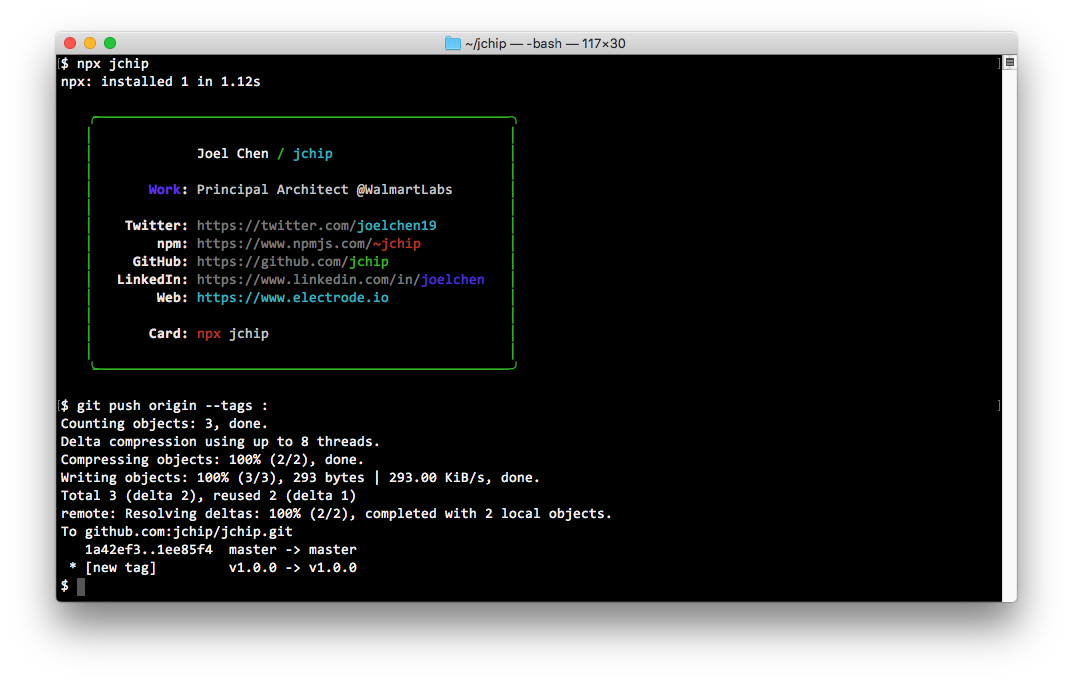This screenshot has height=682, width=1073.
Task: Click the red close window button
Action: click(70, 43)
